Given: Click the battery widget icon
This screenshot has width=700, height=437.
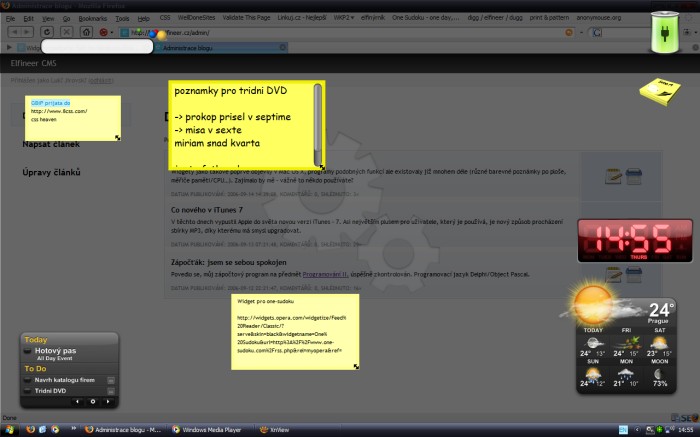Looking at the screenshot, I should (x=665, y=32).
